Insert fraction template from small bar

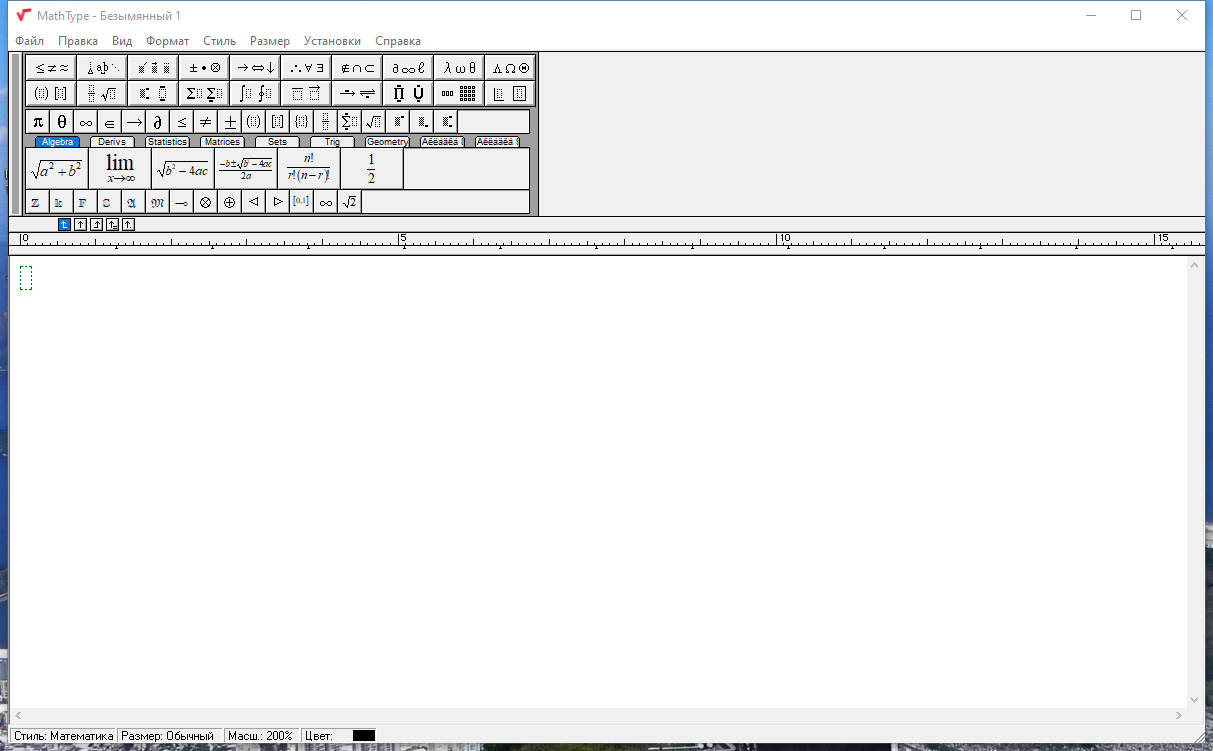(326, 122)
